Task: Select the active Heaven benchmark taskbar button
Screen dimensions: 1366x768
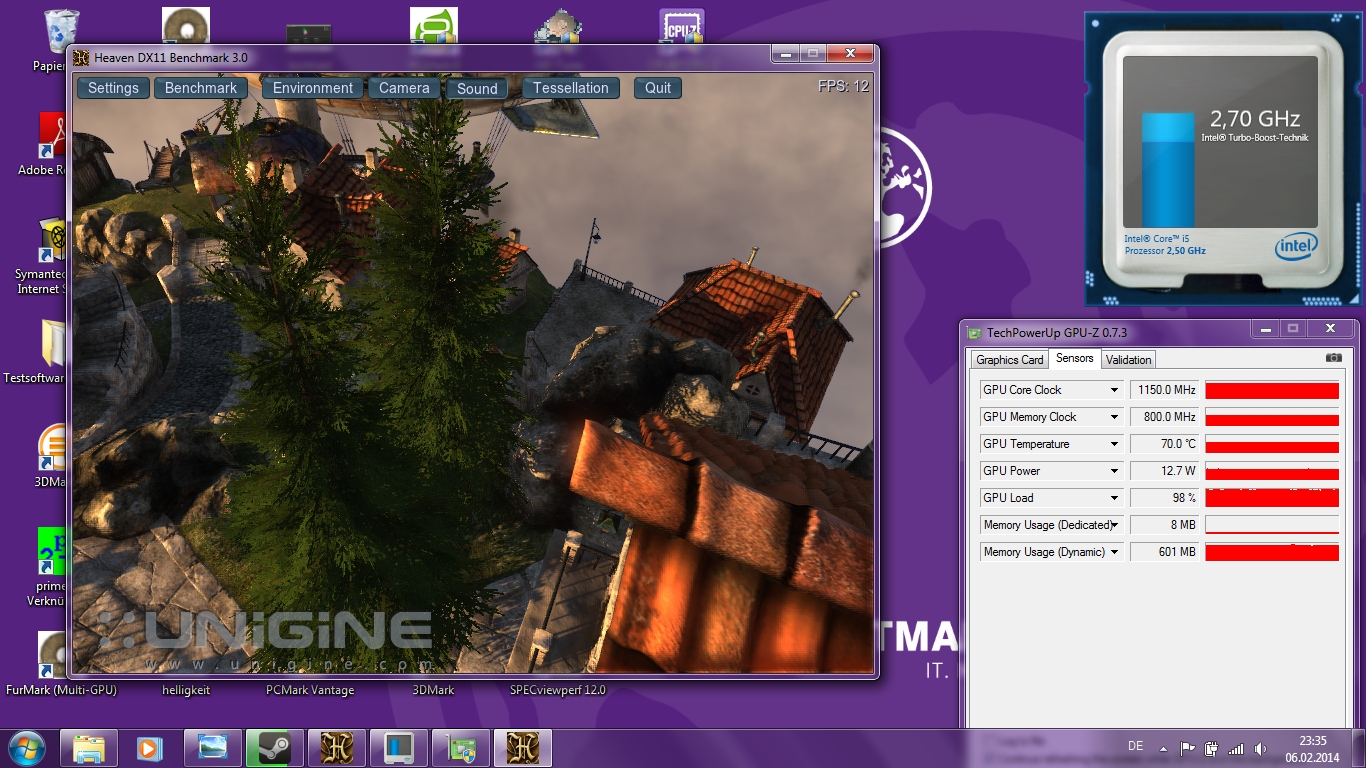Action: (x=523, y=748)
